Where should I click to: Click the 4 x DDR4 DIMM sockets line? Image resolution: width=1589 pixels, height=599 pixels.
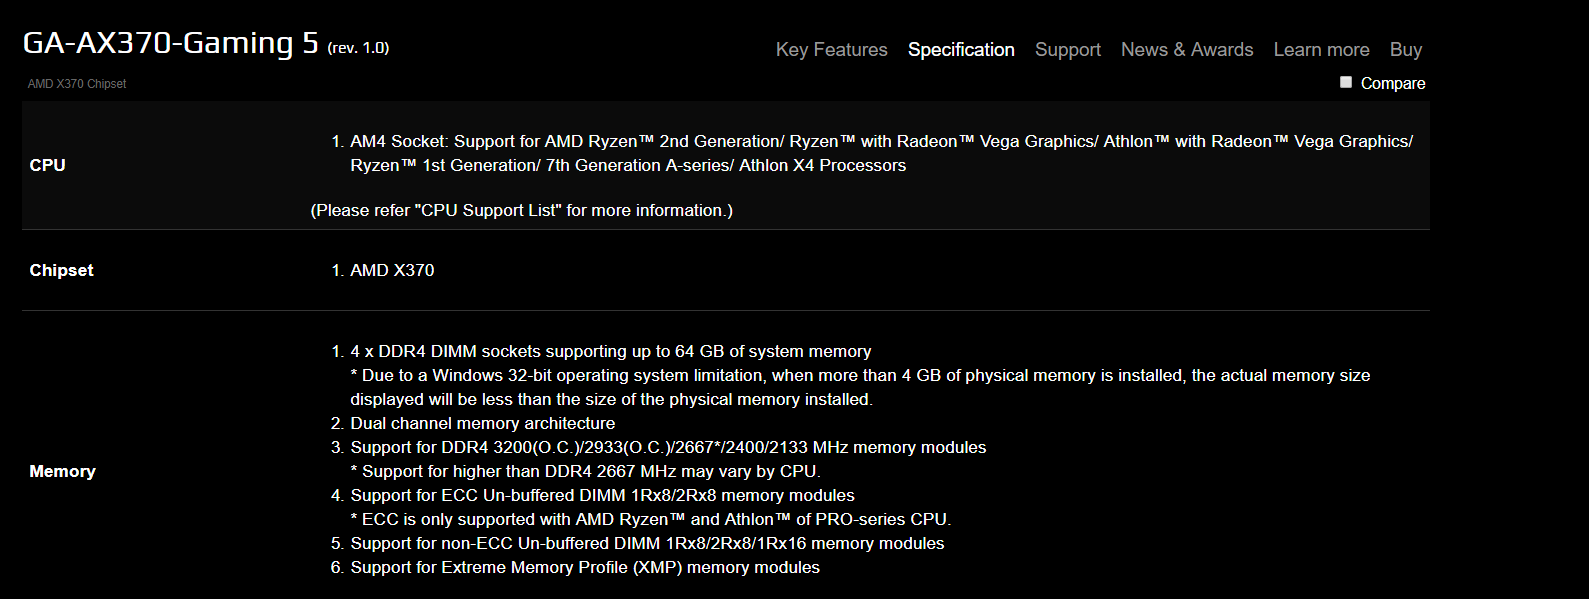coord(610,351)
